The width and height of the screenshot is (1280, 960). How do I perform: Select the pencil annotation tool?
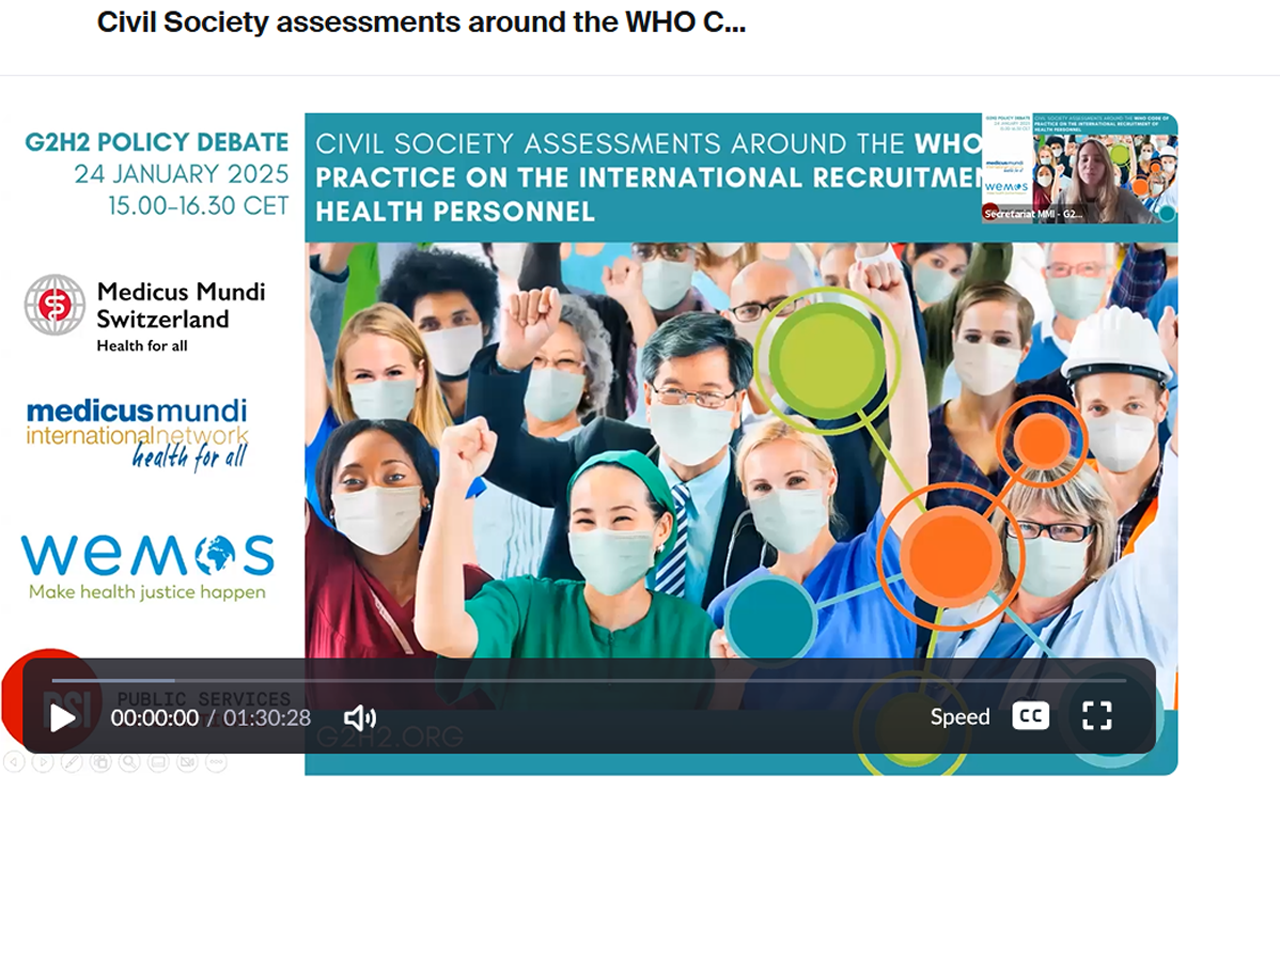click(x=72, y=762)
